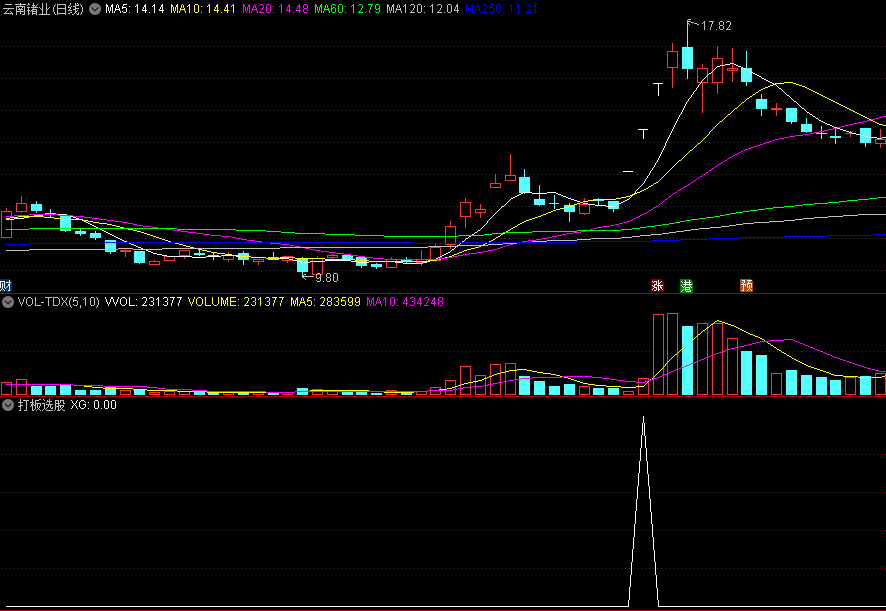Screen dimensions: 886x611
Task: Click the volume MA10: 434248 label
Action: click(405, 302)
